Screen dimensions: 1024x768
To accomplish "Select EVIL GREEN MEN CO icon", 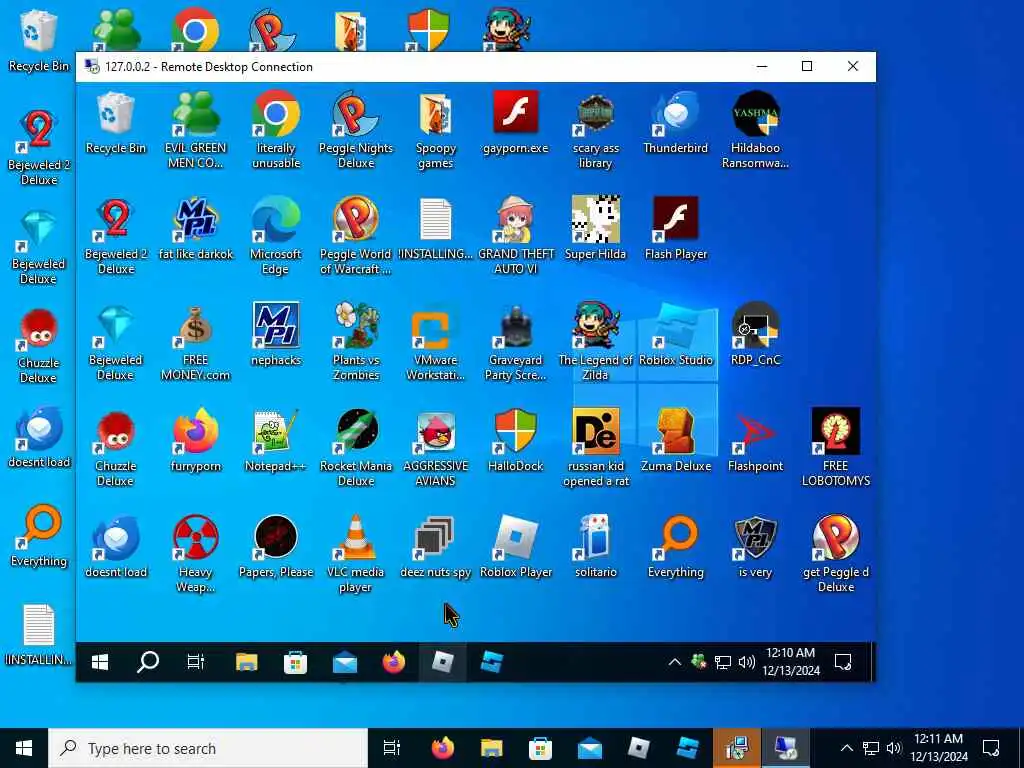I will [195, 114].
